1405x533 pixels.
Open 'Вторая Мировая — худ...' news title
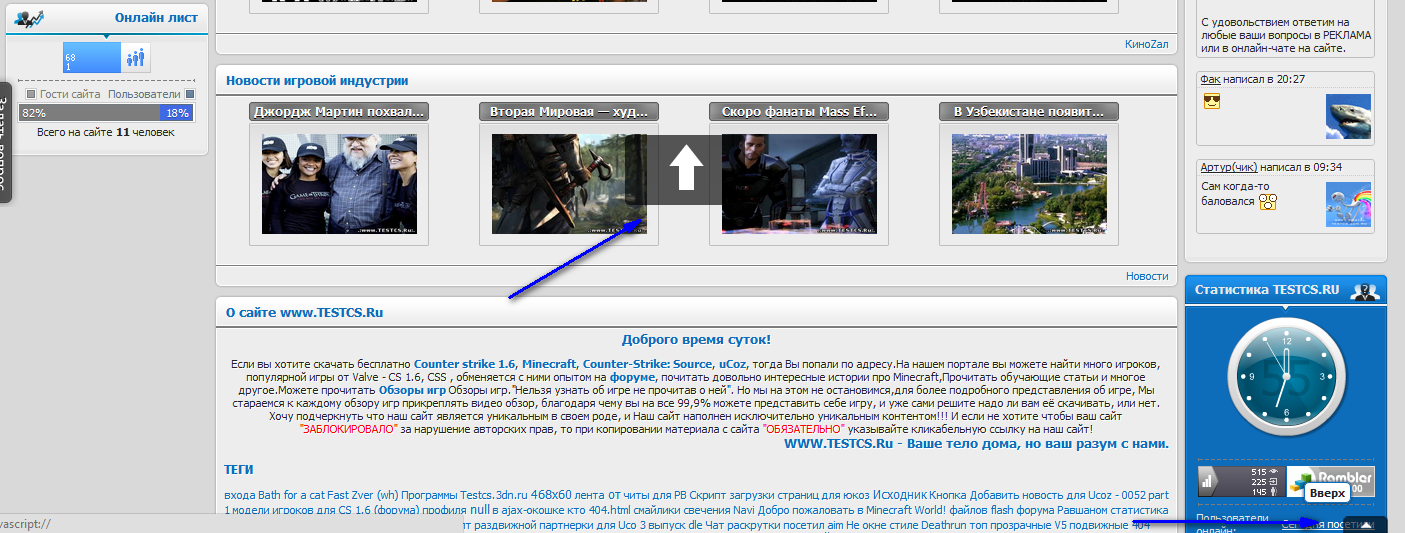(x=569, y=112)
